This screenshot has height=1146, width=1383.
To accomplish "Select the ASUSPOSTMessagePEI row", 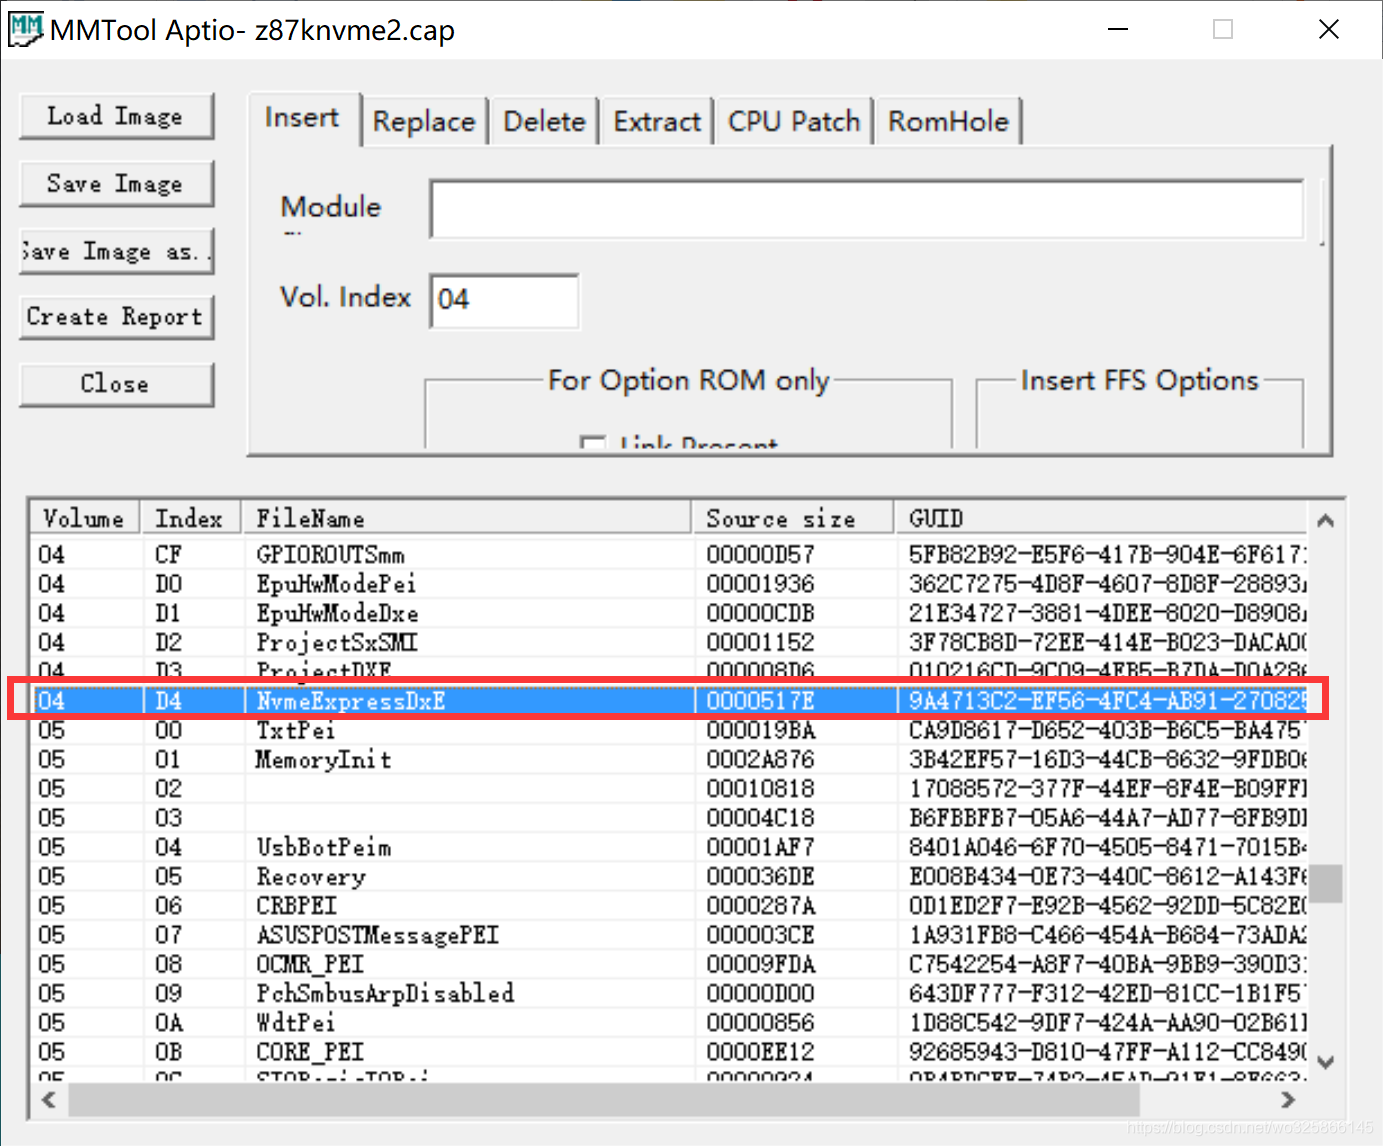I will (668, 934).
